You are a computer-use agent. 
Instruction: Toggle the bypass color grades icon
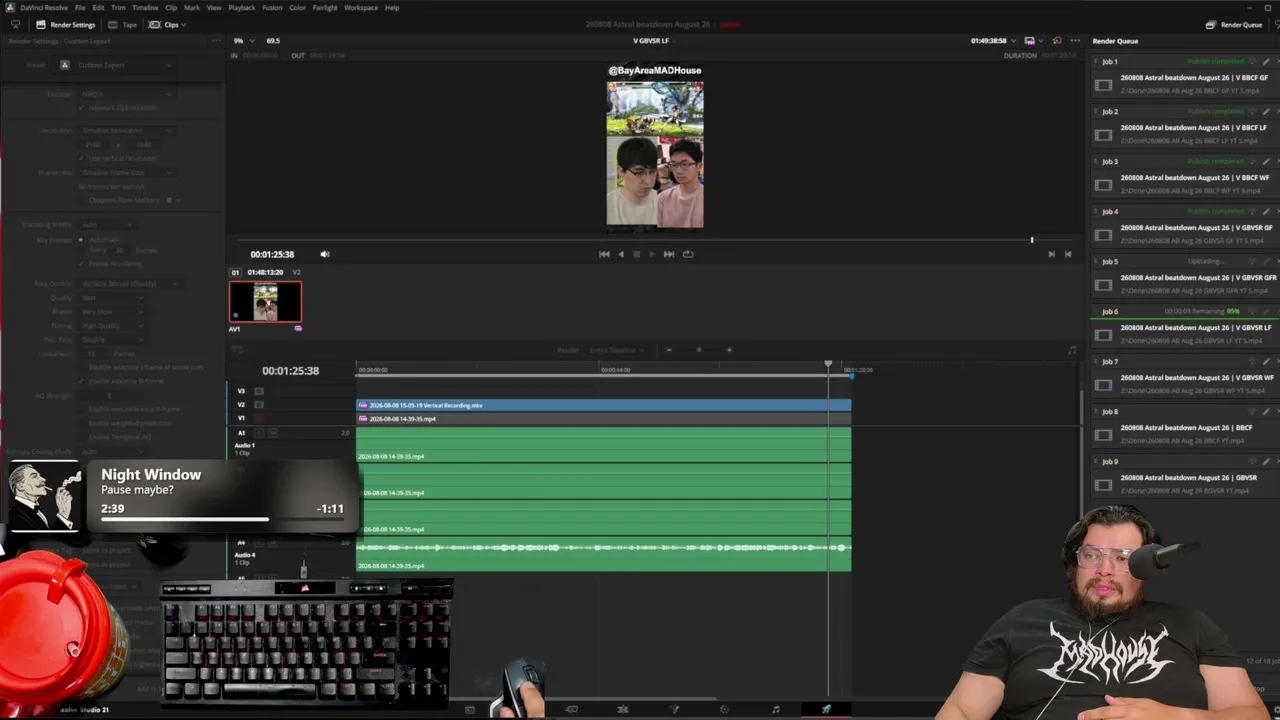(x=1057, y=41)
